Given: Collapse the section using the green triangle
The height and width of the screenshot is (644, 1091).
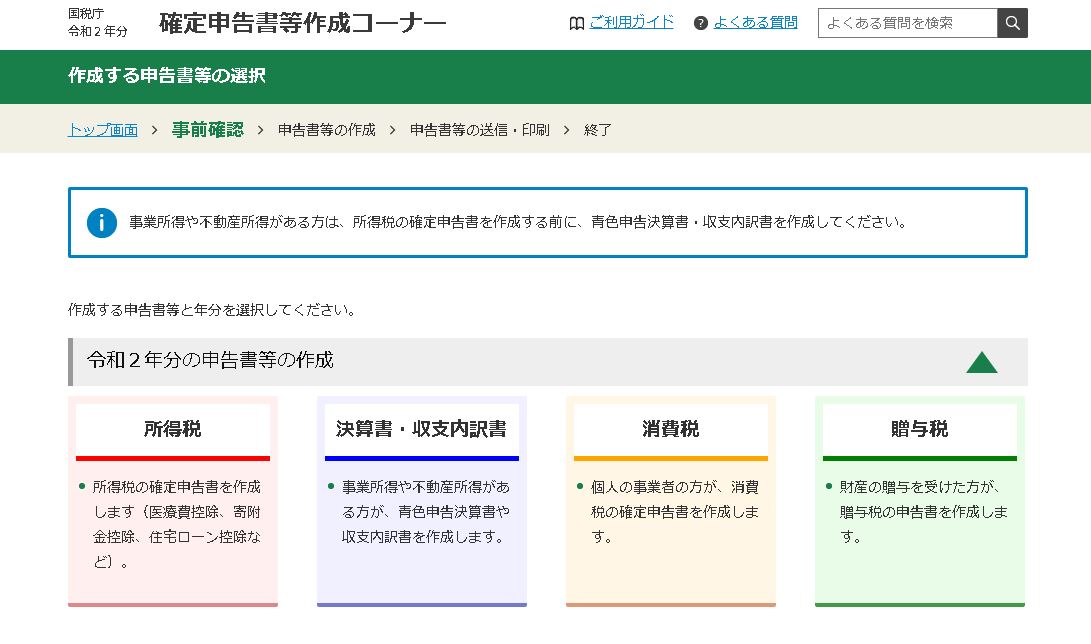Looking at the screenshot, I should pos(981,362).
